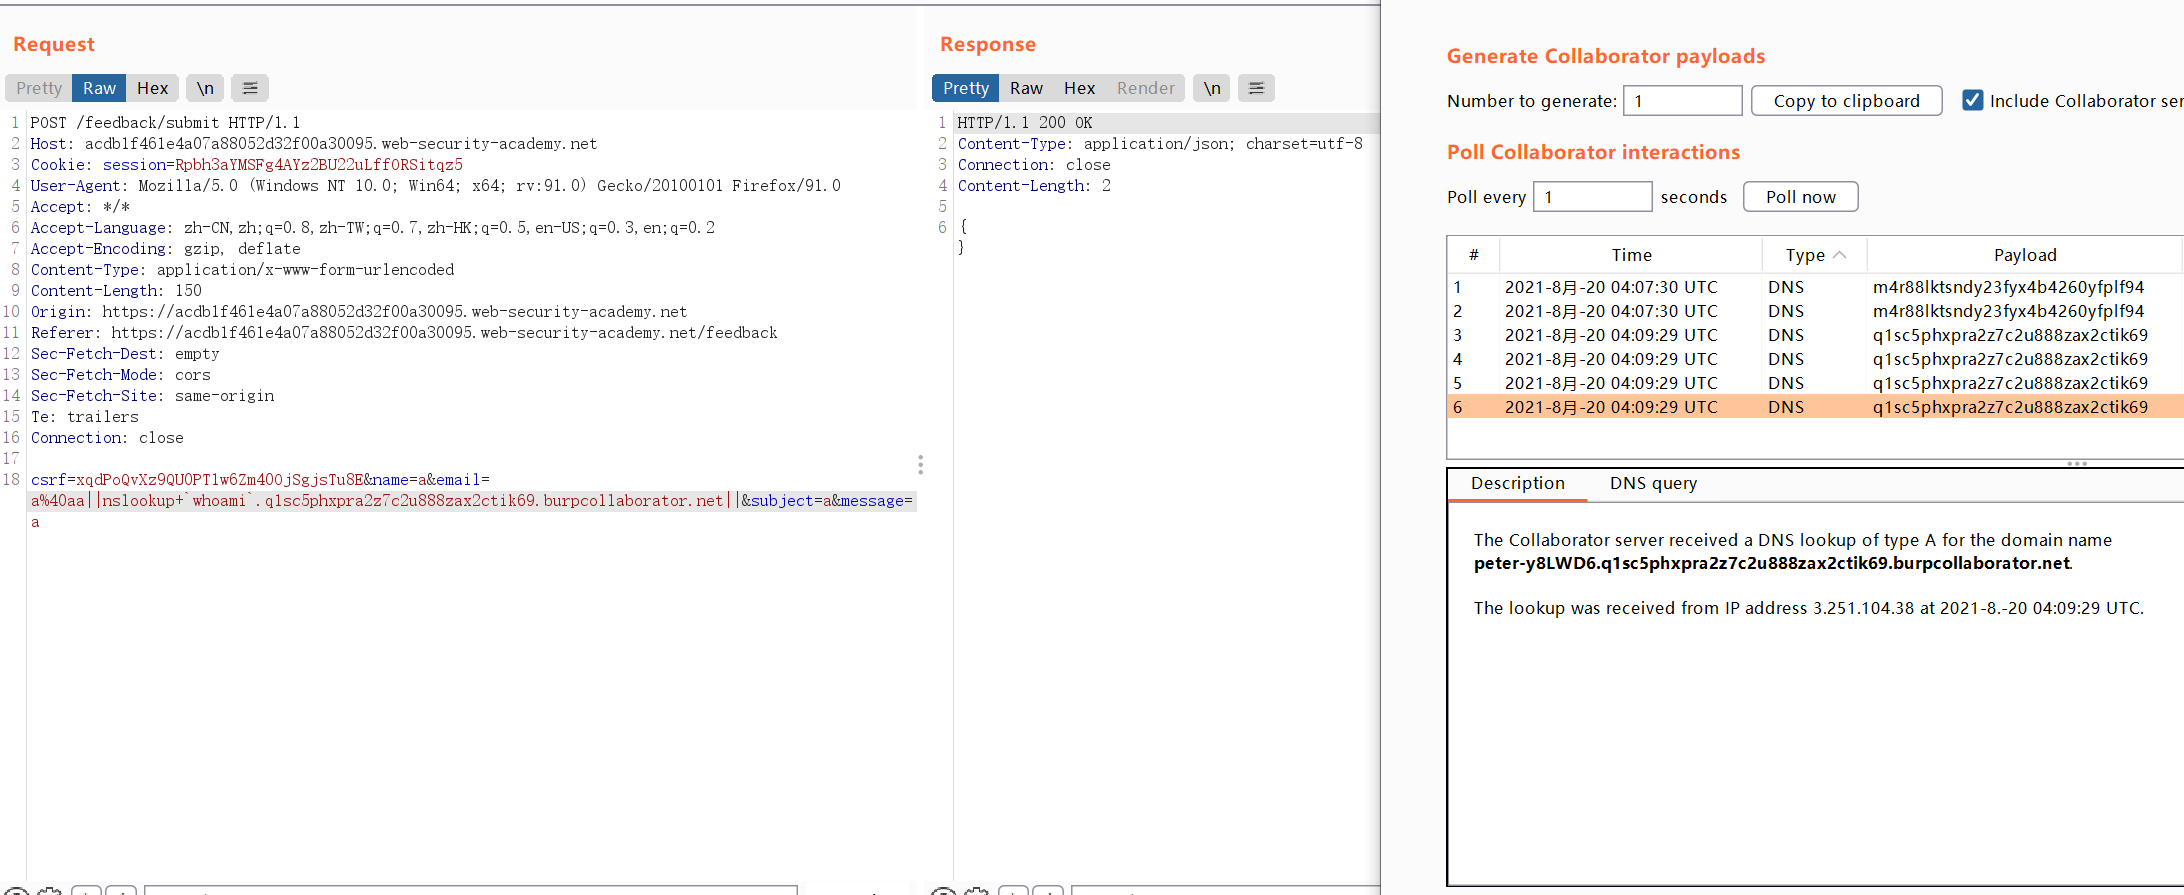This screenshot has height=895, width=2184.
Task: Switch Request view to Raw
Action: click(99, 88)
